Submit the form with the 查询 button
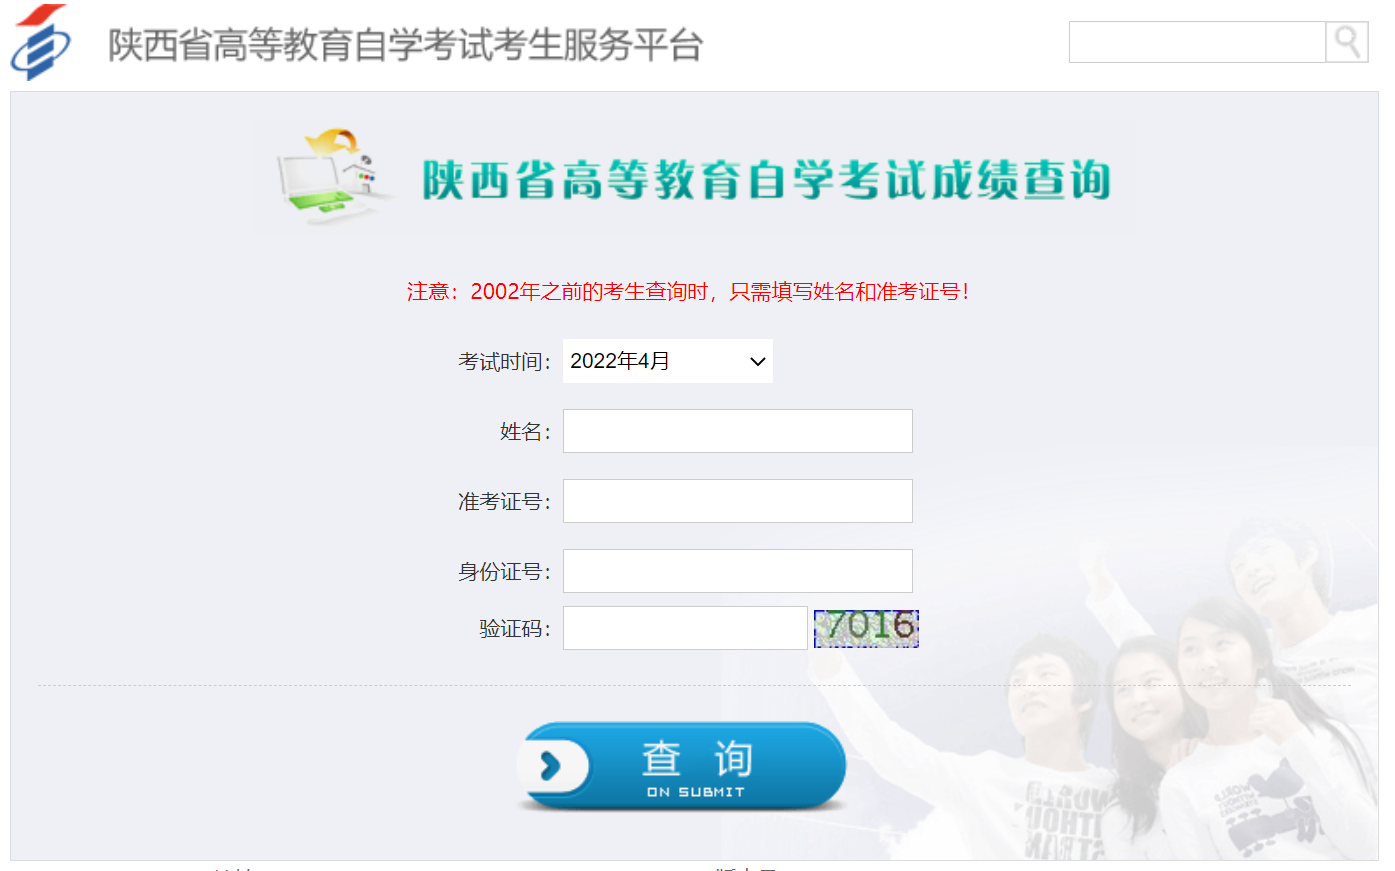The image size is (1395, 871). coord(682,767)
